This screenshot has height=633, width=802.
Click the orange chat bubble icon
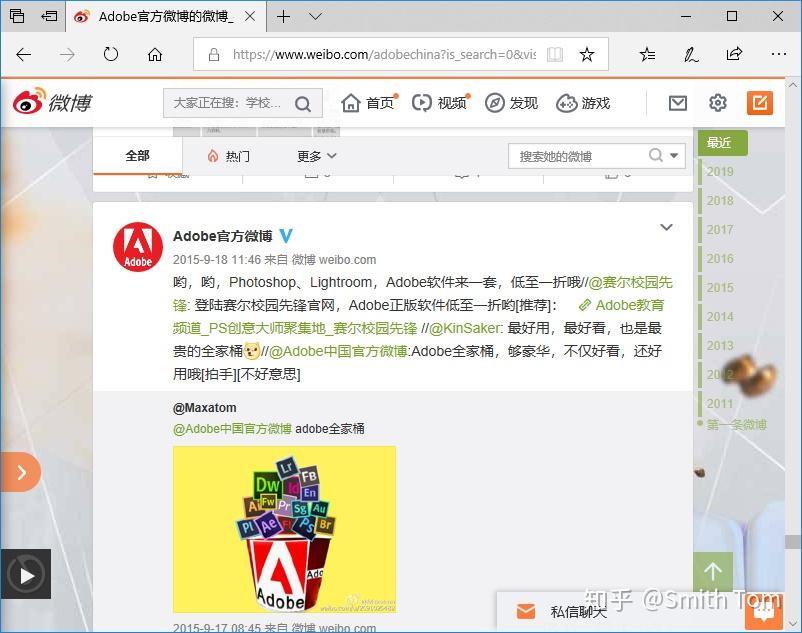pos(764,611)
